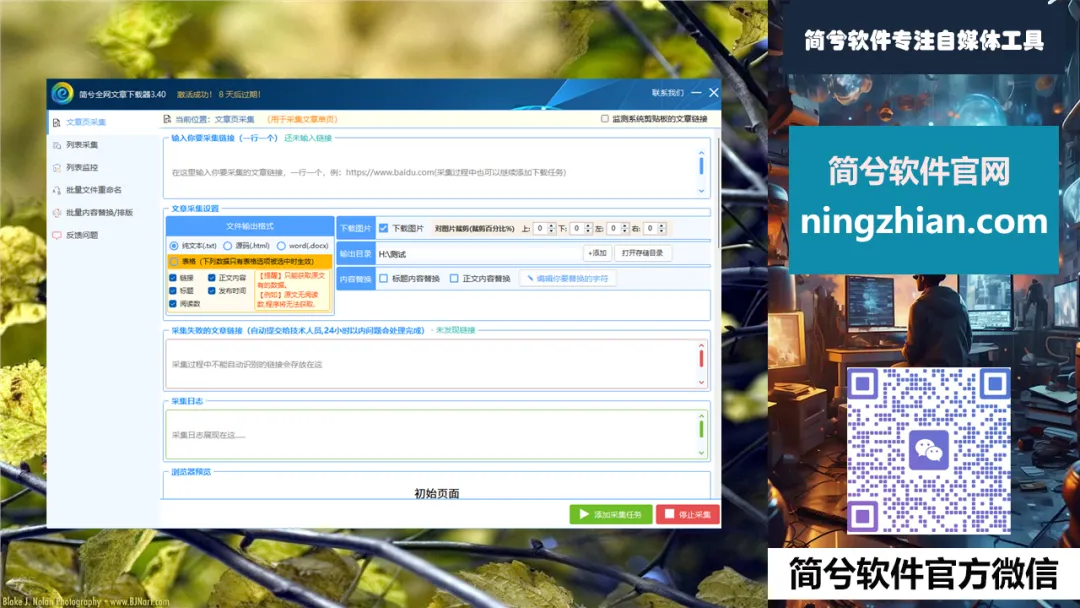Image resolution: width=1080 pixels, height=608 pixels.
Task: Click the 文章页采集 sidebar document icon
Action: [x=56, y=123]
